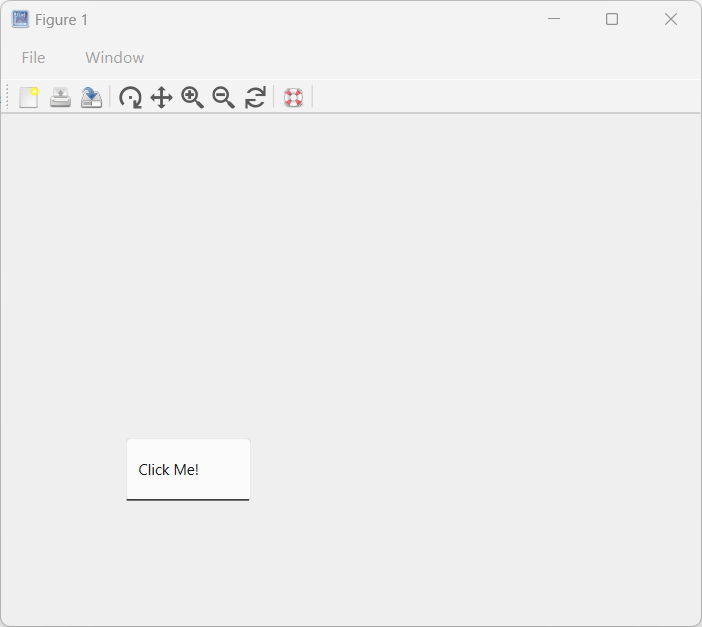Open help via the lifebuoy icon

click(x=293, y=97)
